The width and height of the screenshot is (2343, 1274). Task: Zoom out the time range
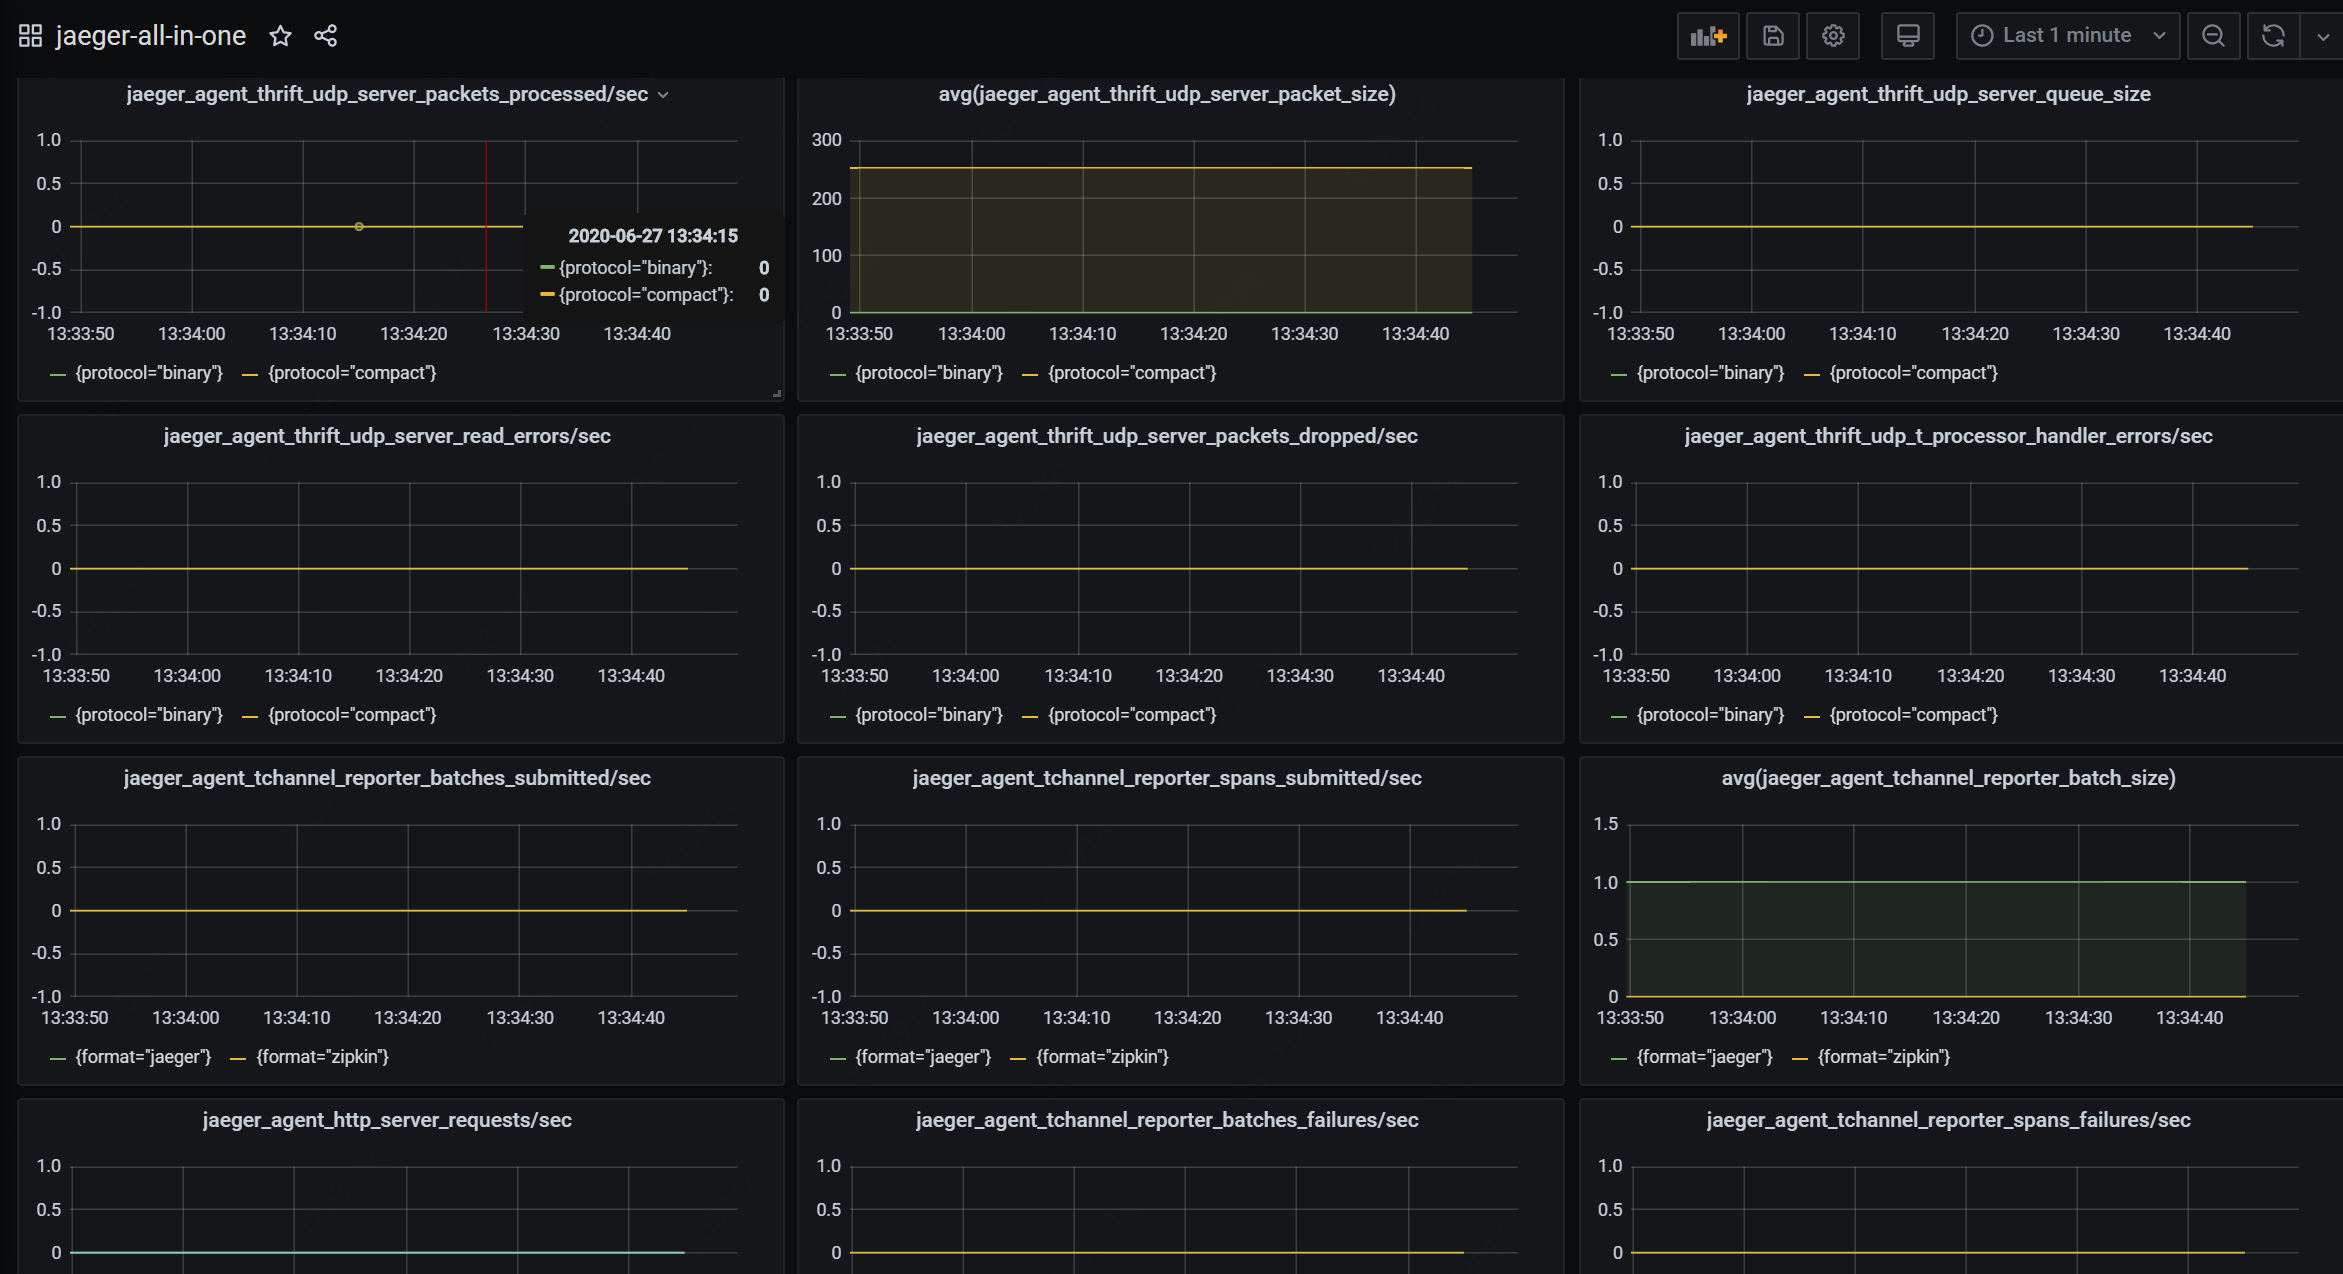coord(2213,36)
